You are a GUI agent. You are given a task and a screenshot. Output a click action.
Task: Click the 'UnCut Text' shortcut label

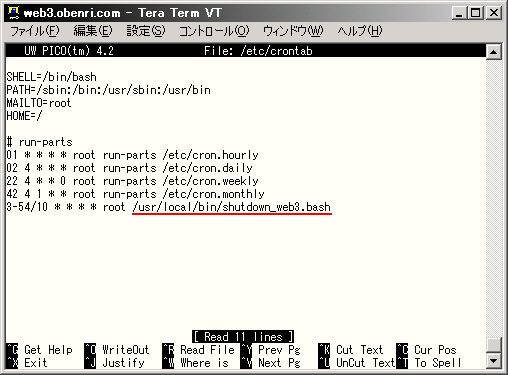366,363
